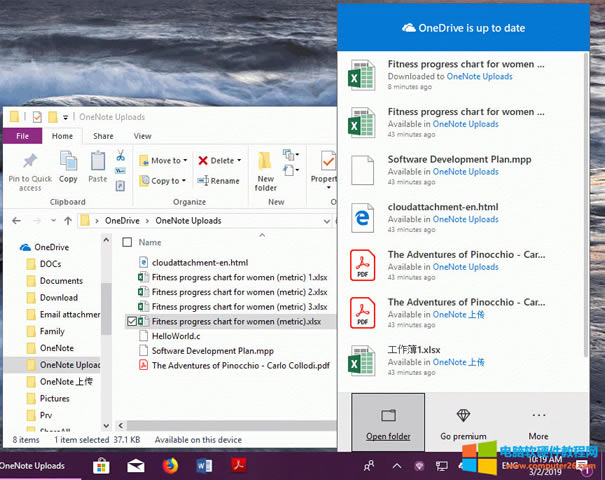Click the New folder icon
This screenshot has height=480, width=605.
pos(266,162)
